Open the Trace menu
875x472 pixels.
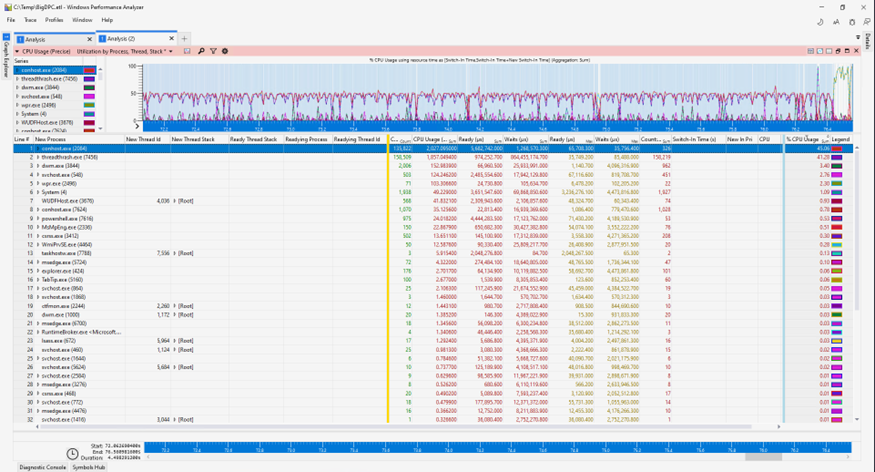click(30, 20)
